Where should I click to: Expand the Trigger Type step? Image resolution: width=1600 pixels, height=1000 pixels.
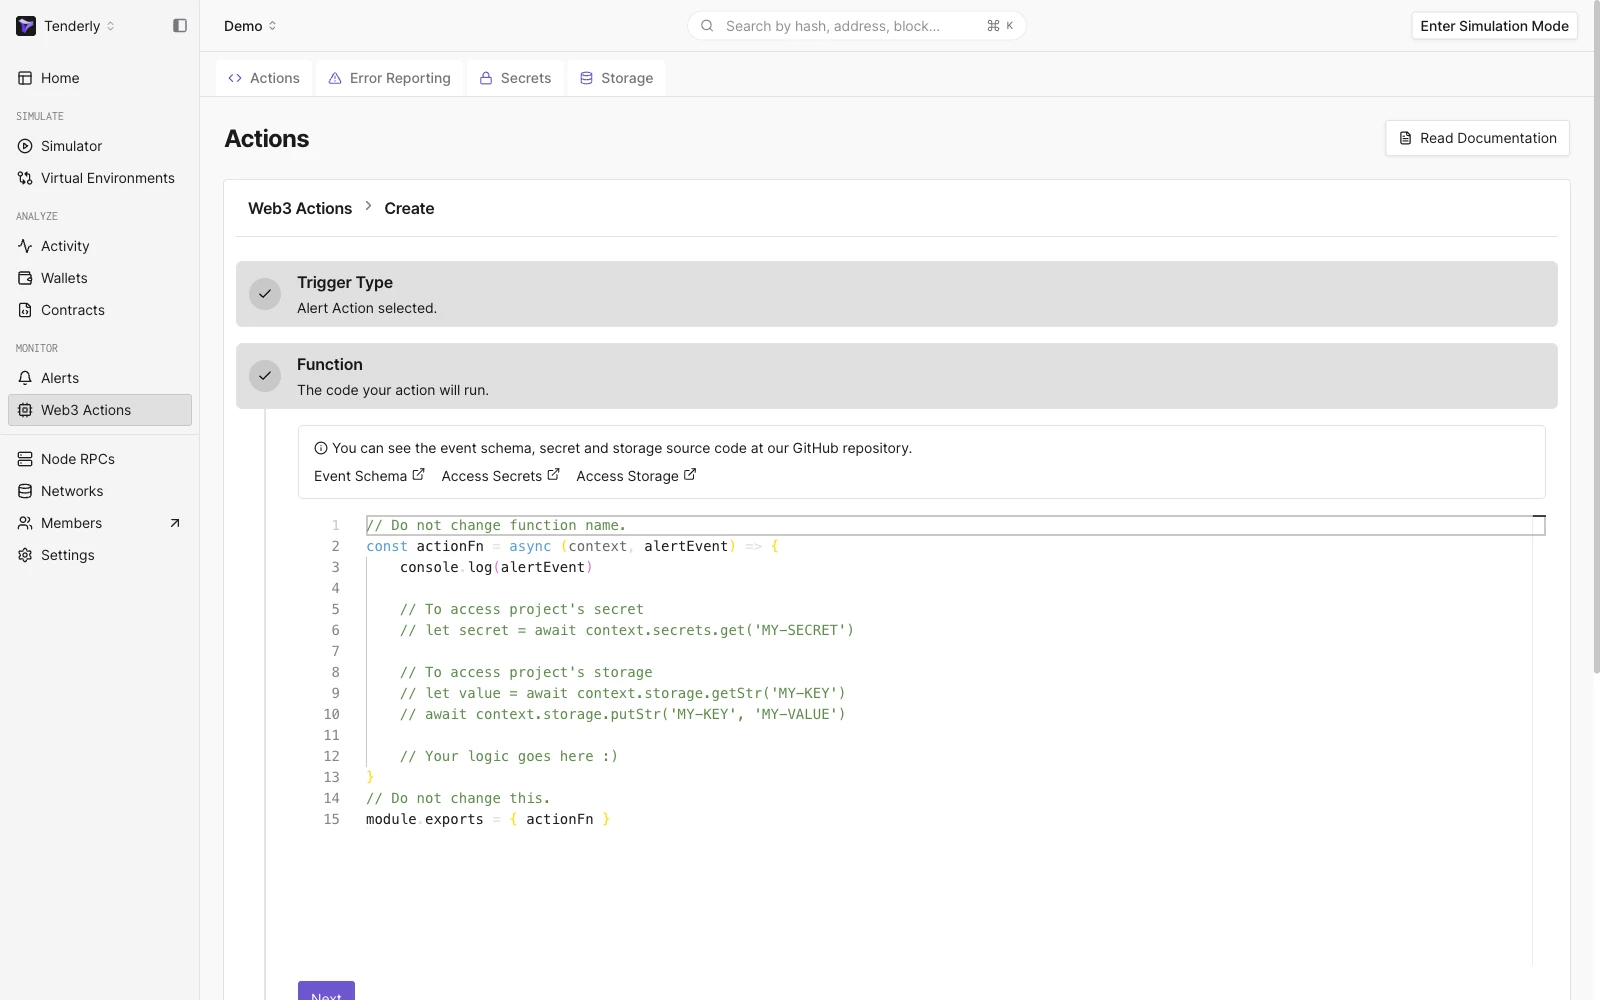pyautogui.click(x=896, y=294)
